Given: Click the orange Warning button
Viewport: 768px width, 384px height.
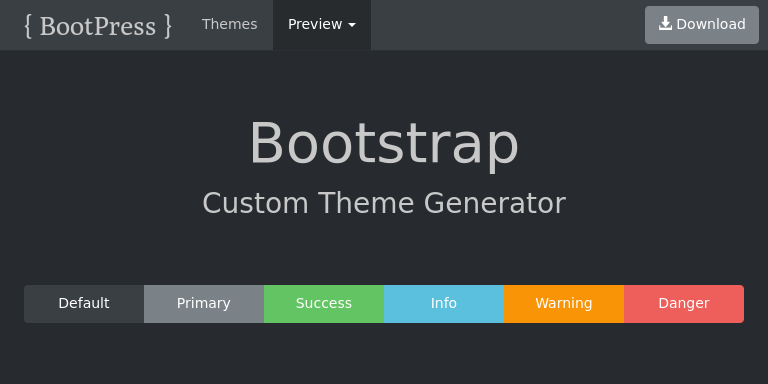Looking at the screenshot, I should (564, 304).
